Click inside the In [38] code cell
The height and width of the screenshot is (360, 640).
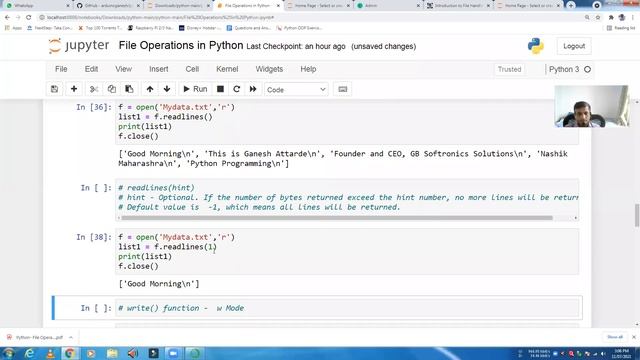[x=347, y=251]
